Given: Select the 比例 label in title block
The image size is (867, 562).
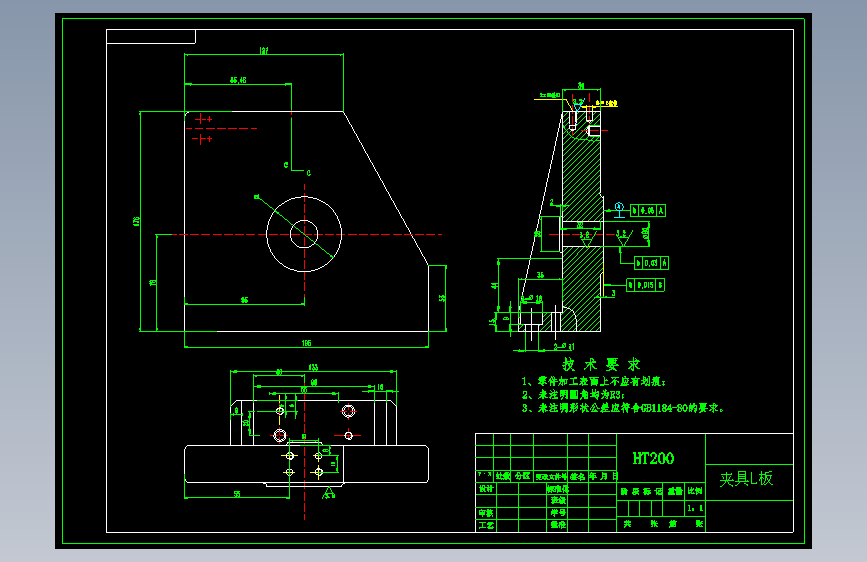Looking at the screenshot, I should click(x=695, y=491).
